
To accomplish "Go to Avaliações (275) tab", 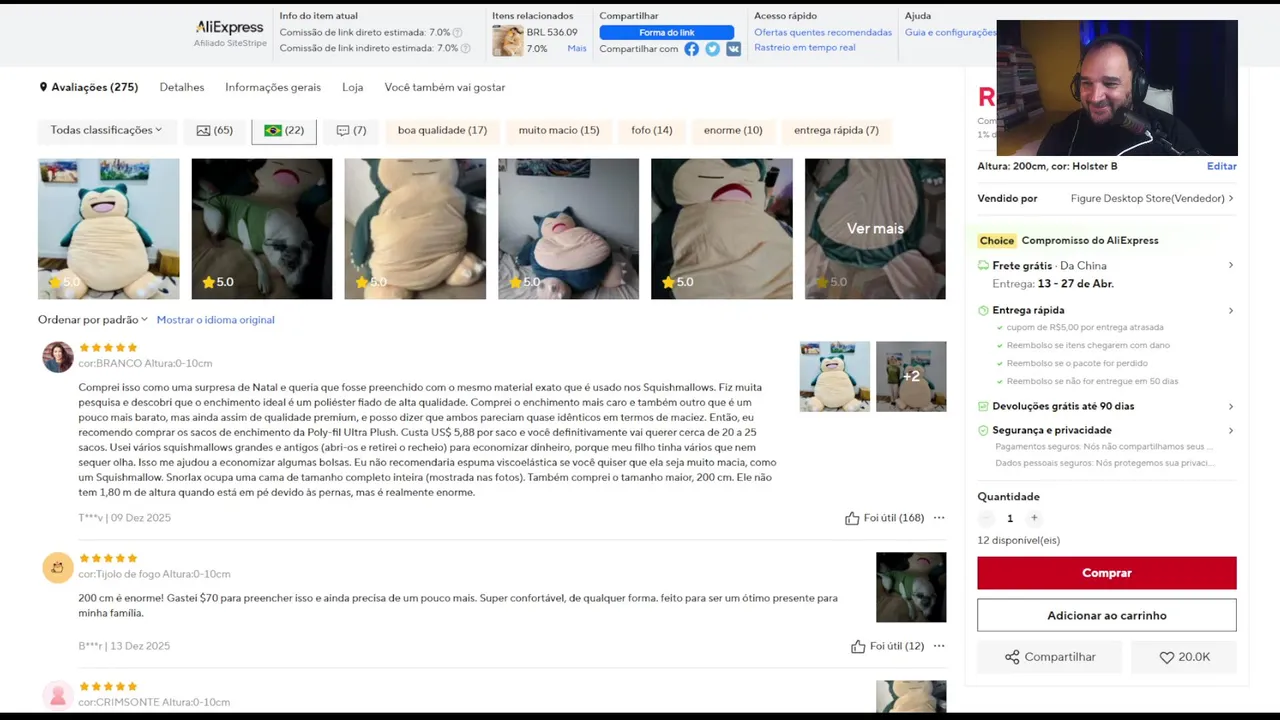I will [88, 87].
